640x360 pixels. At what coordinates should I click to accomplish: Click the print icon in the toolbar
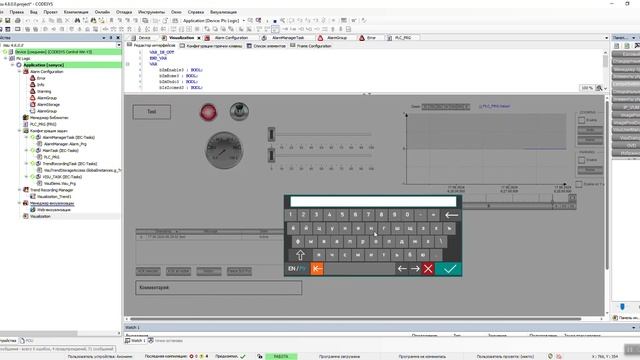[x=18, y=20]
